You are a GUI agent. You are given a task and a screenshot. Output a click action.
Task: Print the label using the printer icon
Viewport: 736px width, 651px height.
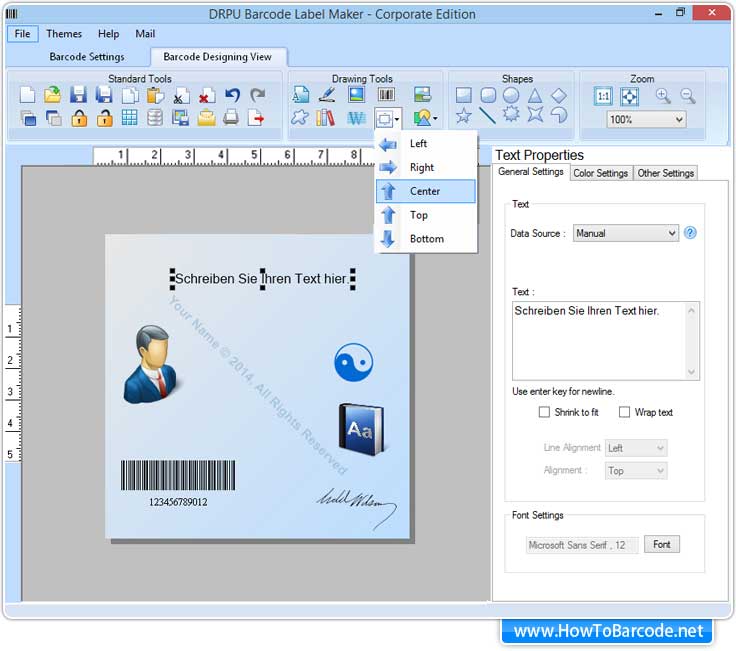pyautogui.click(x=231, y=117)
